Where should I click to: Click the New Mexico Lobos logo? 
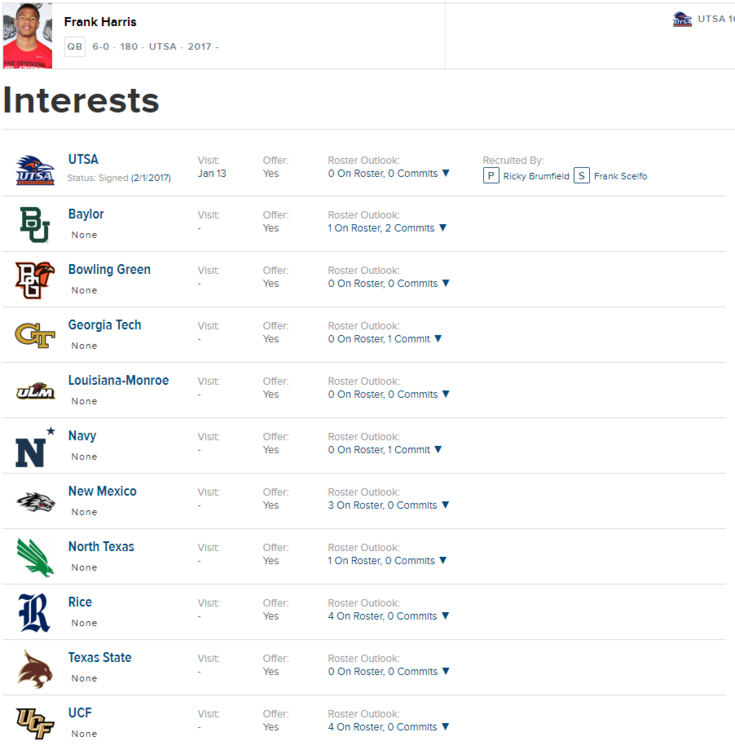pos(34,502)
